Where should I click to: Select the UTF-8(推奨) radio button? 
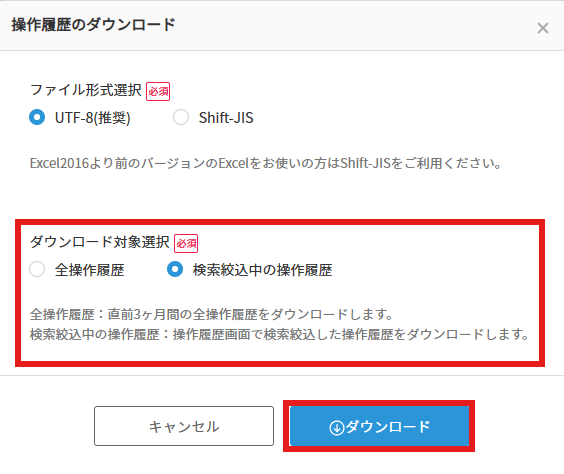(37, 117)
